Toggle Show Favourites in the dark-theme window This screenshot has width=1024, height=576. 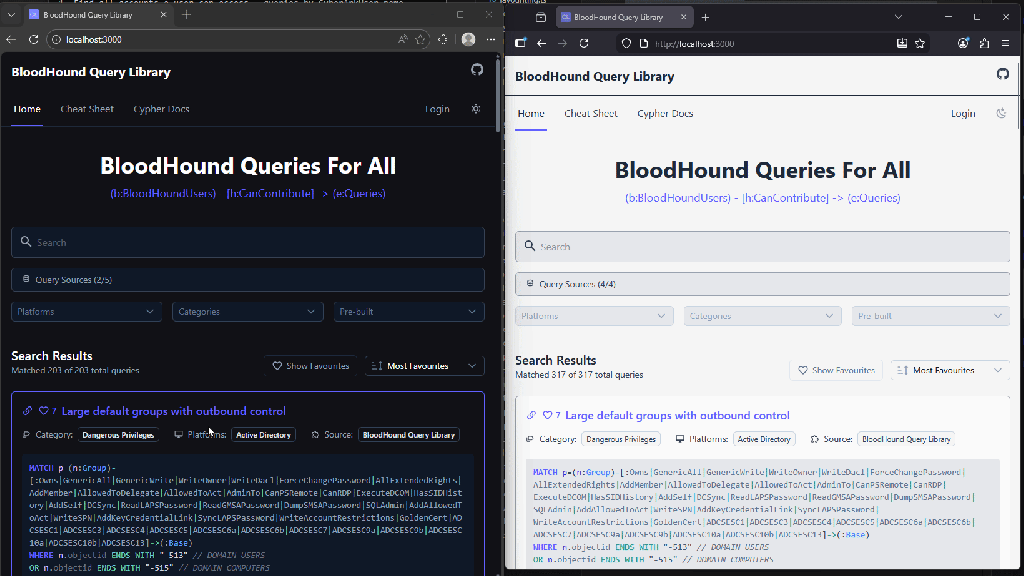pos(311,366)
